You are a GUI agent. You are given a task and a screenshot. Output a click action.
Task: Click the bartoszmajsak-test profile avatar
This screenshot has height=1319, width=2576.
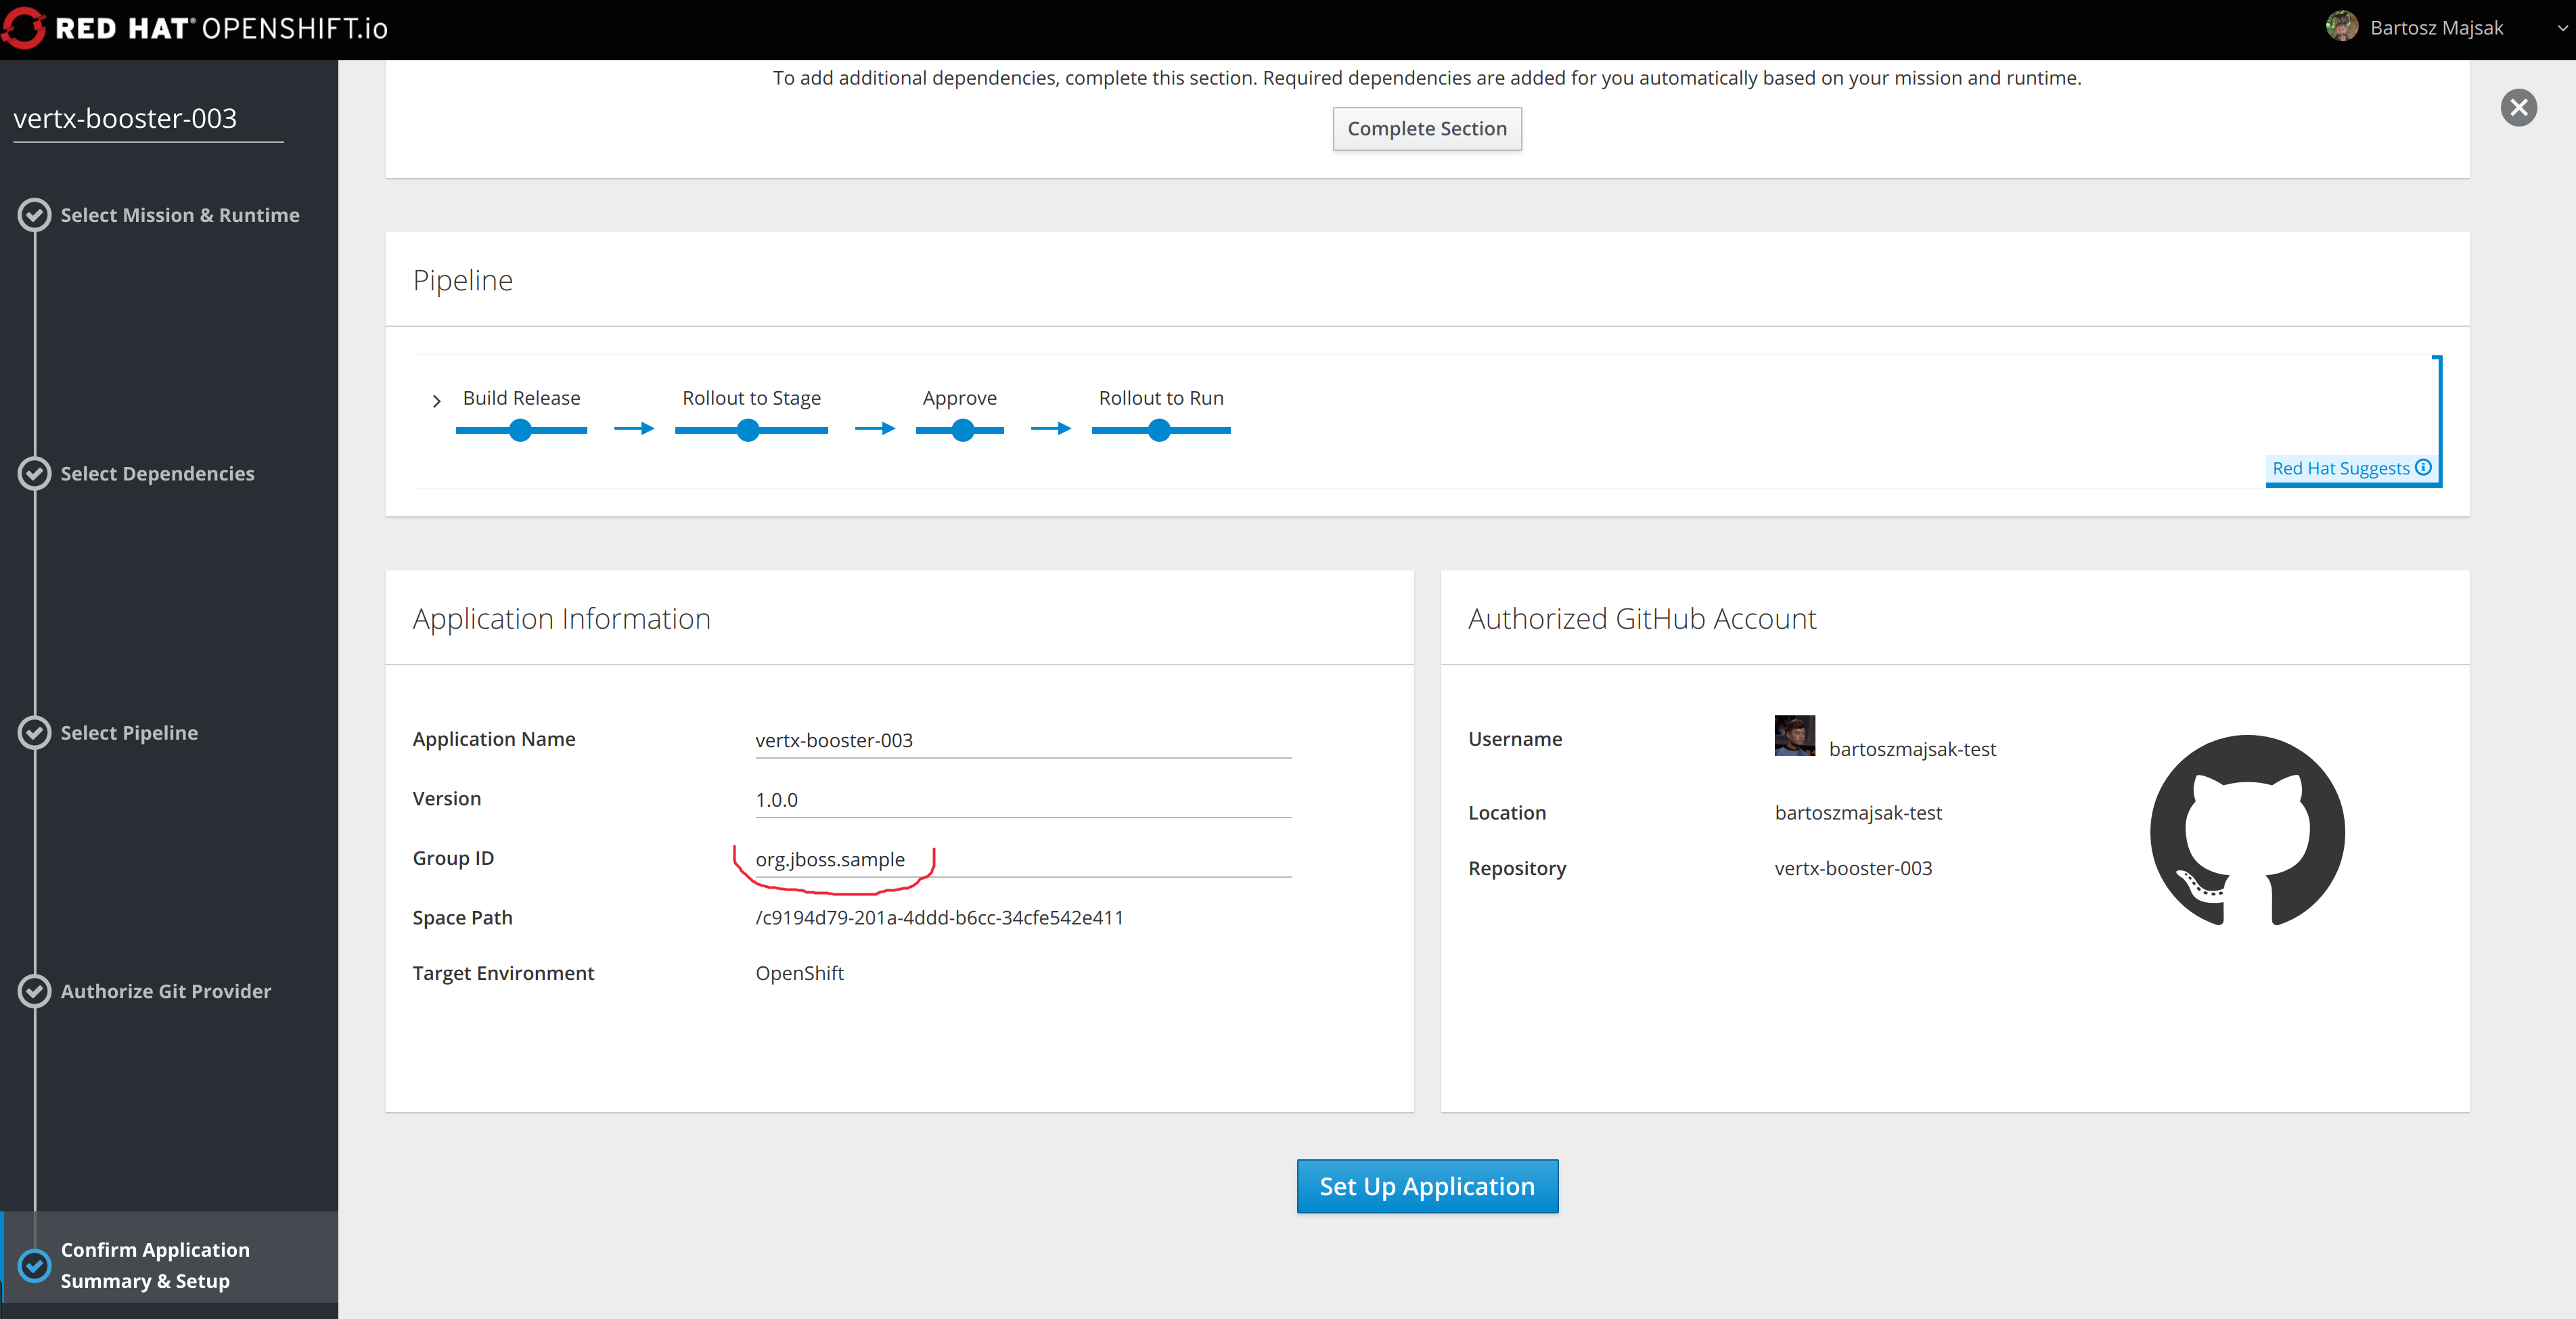(x=1795, y=737)
